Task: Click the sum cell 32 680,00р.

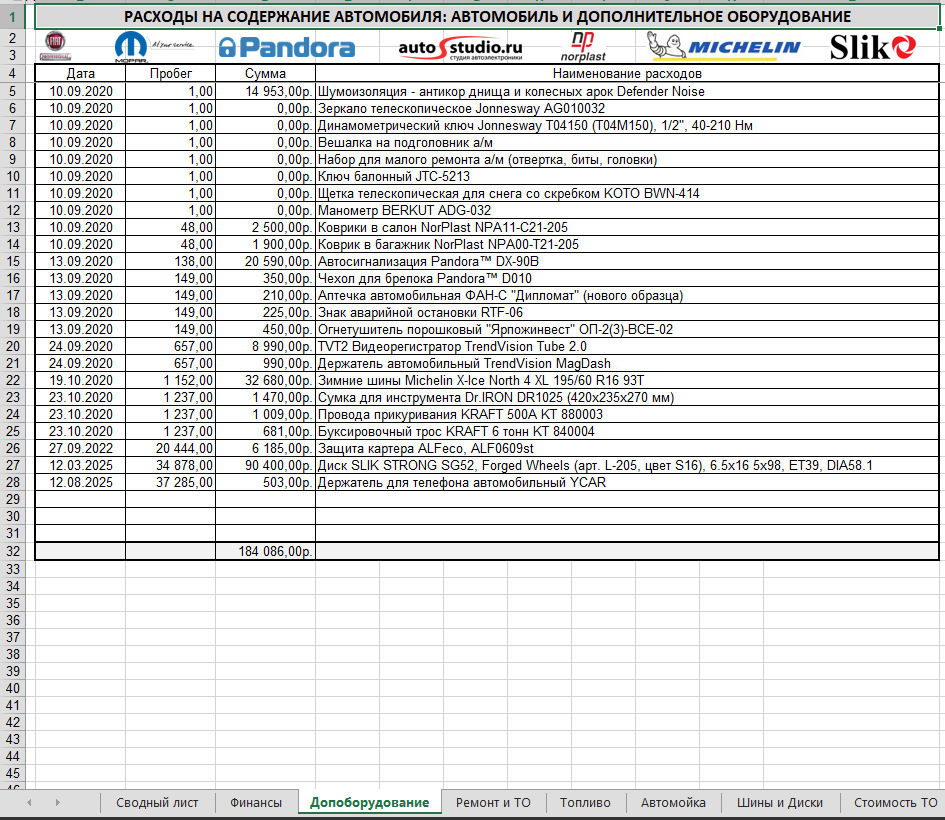Action: coord(265,381)
